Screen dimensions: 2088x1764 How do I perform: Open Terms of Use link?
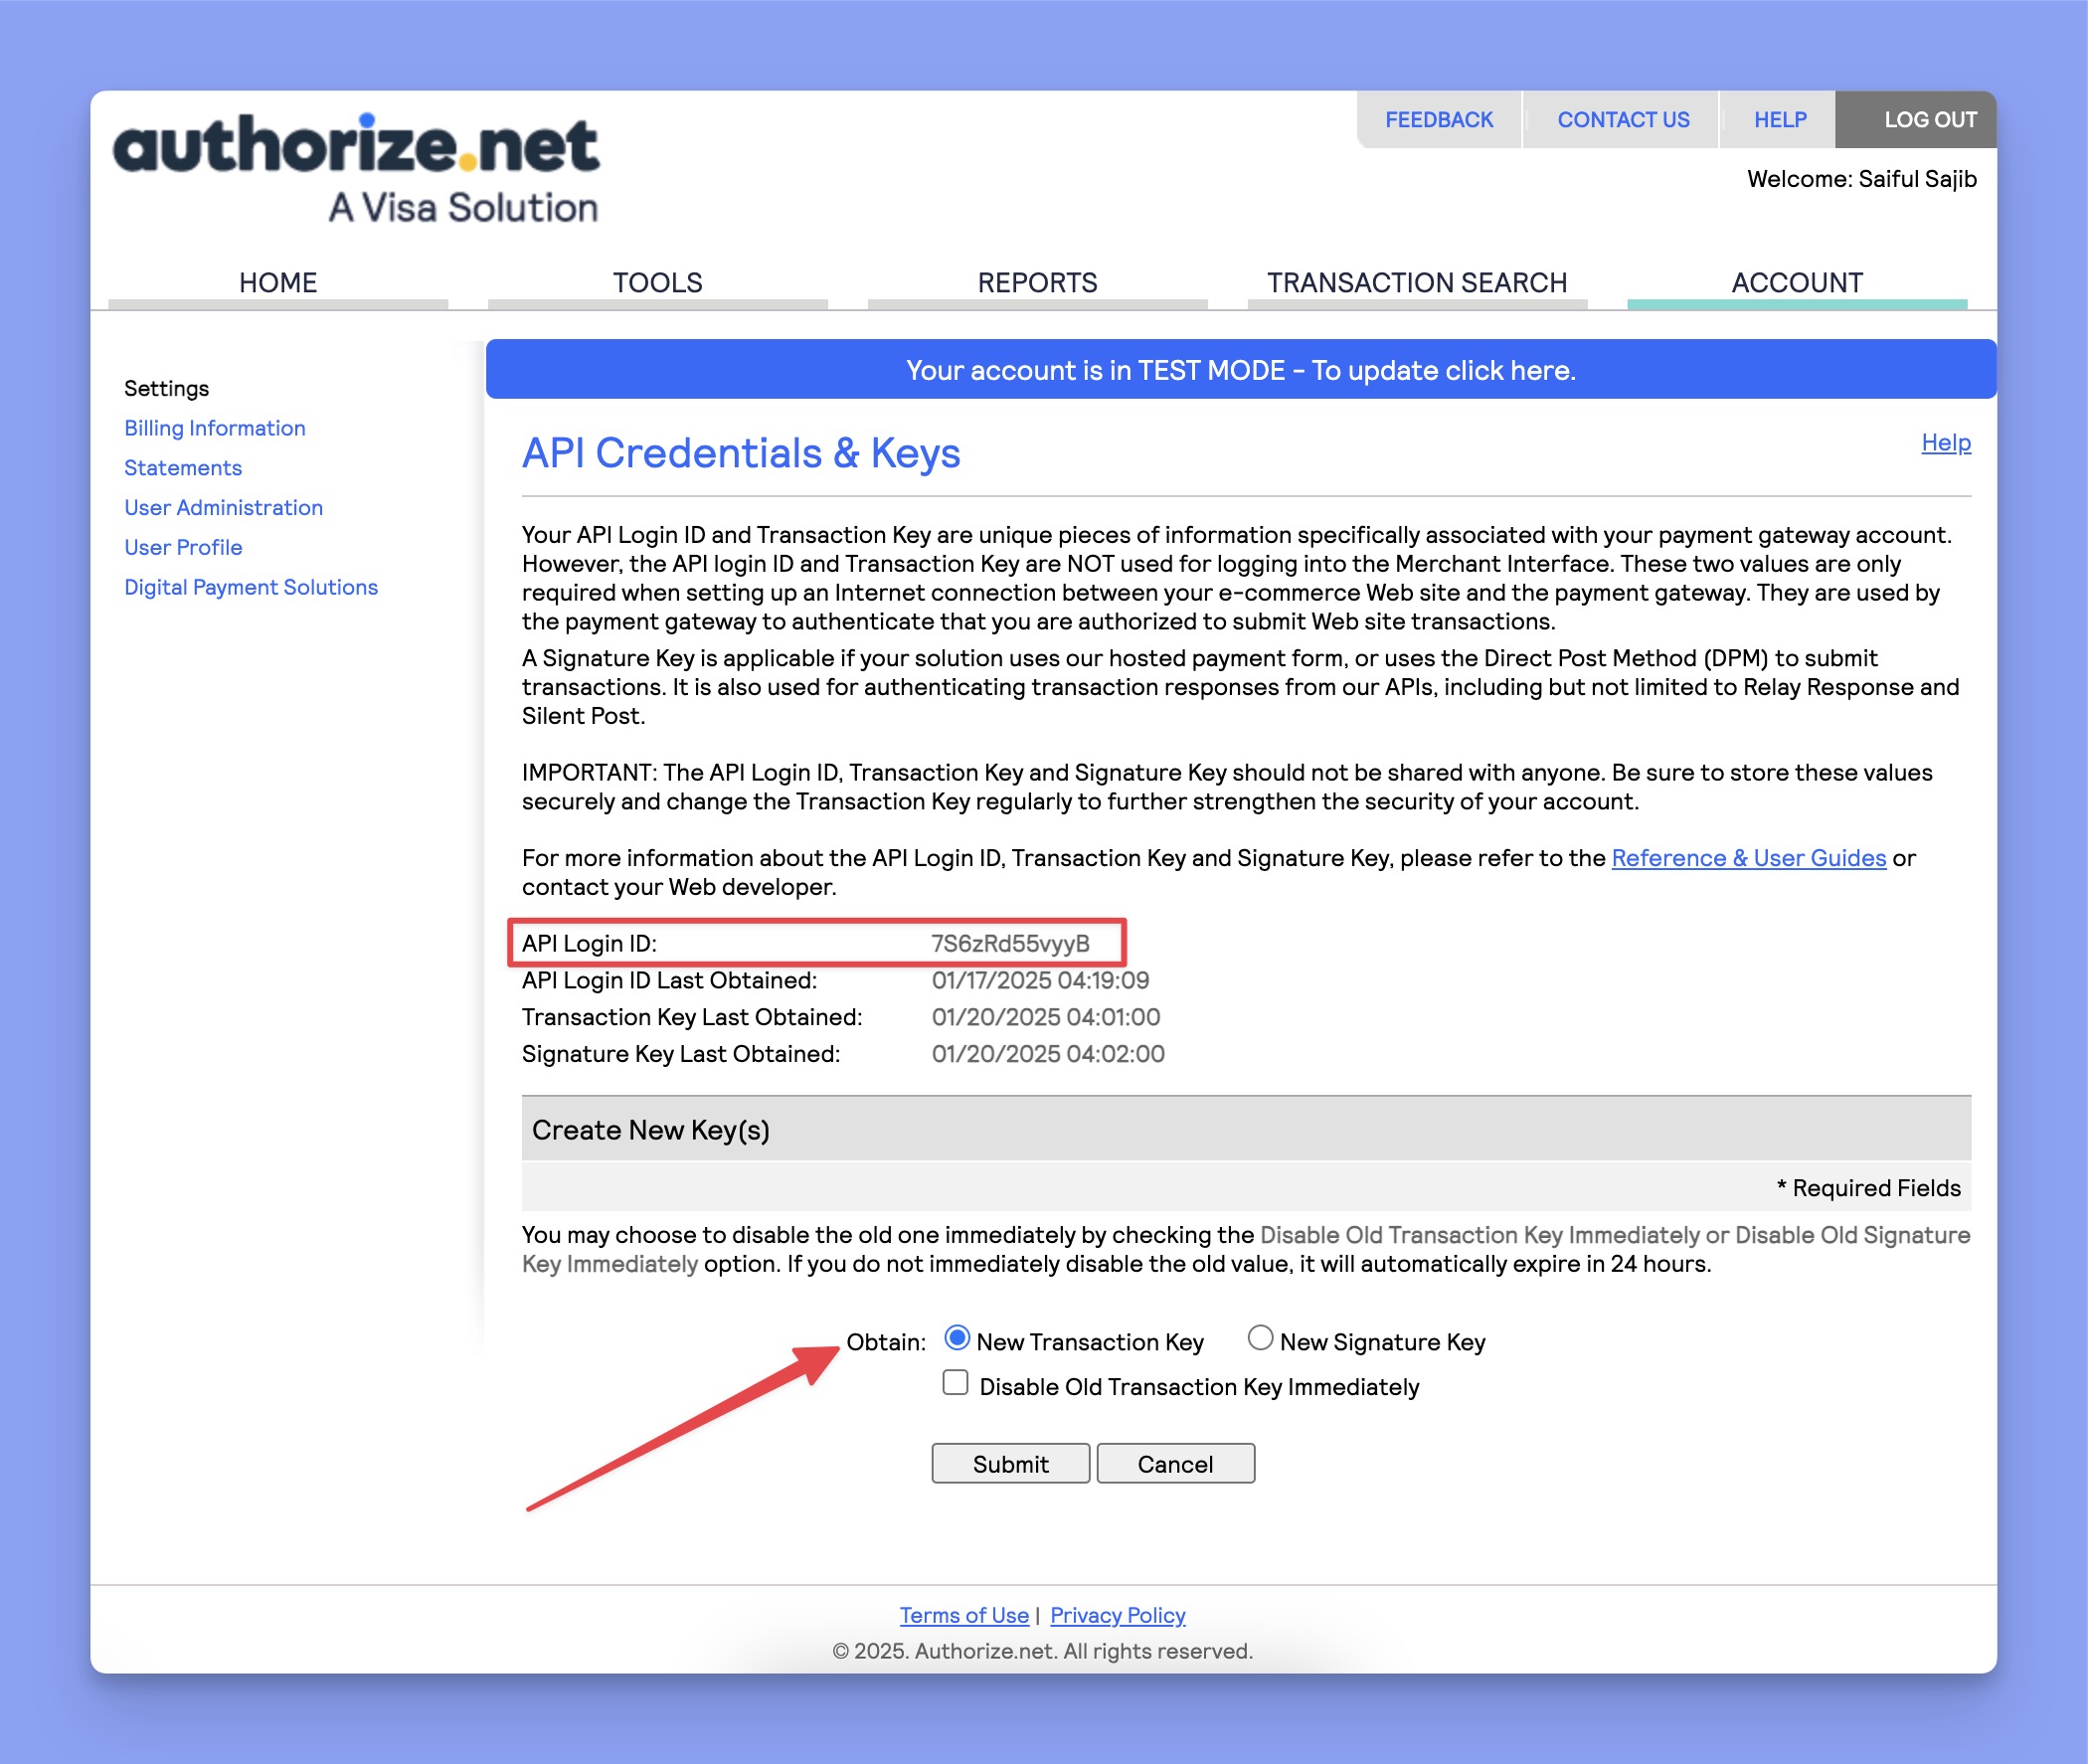tap(964, 1615)
